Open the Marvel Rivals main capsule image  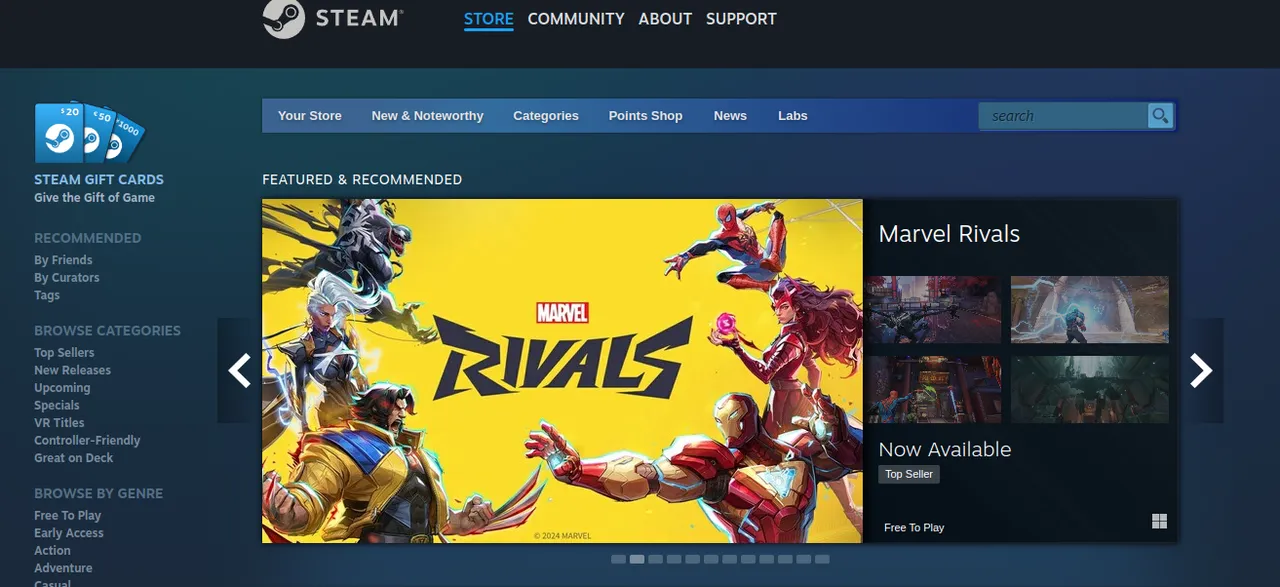click(562, 371)
